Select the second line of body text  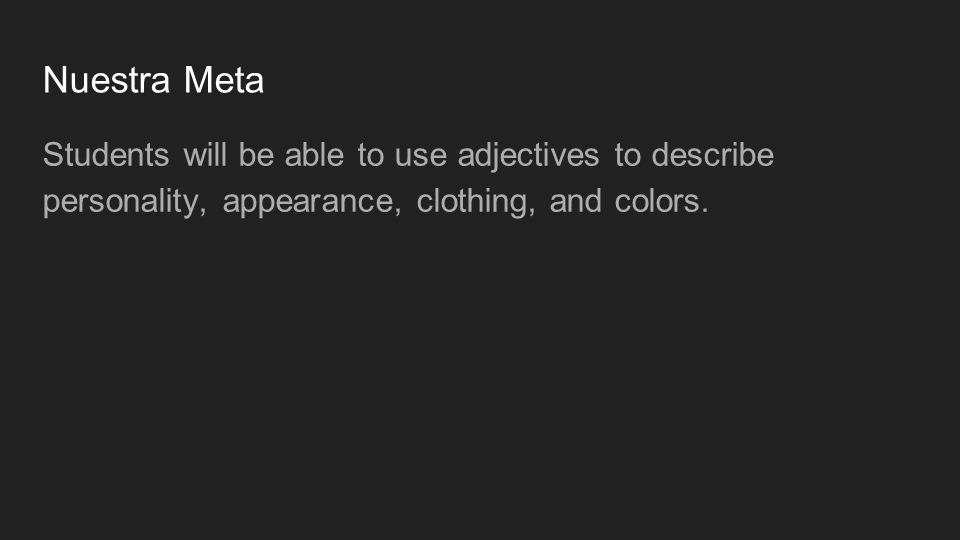click(x=375, y=203)
